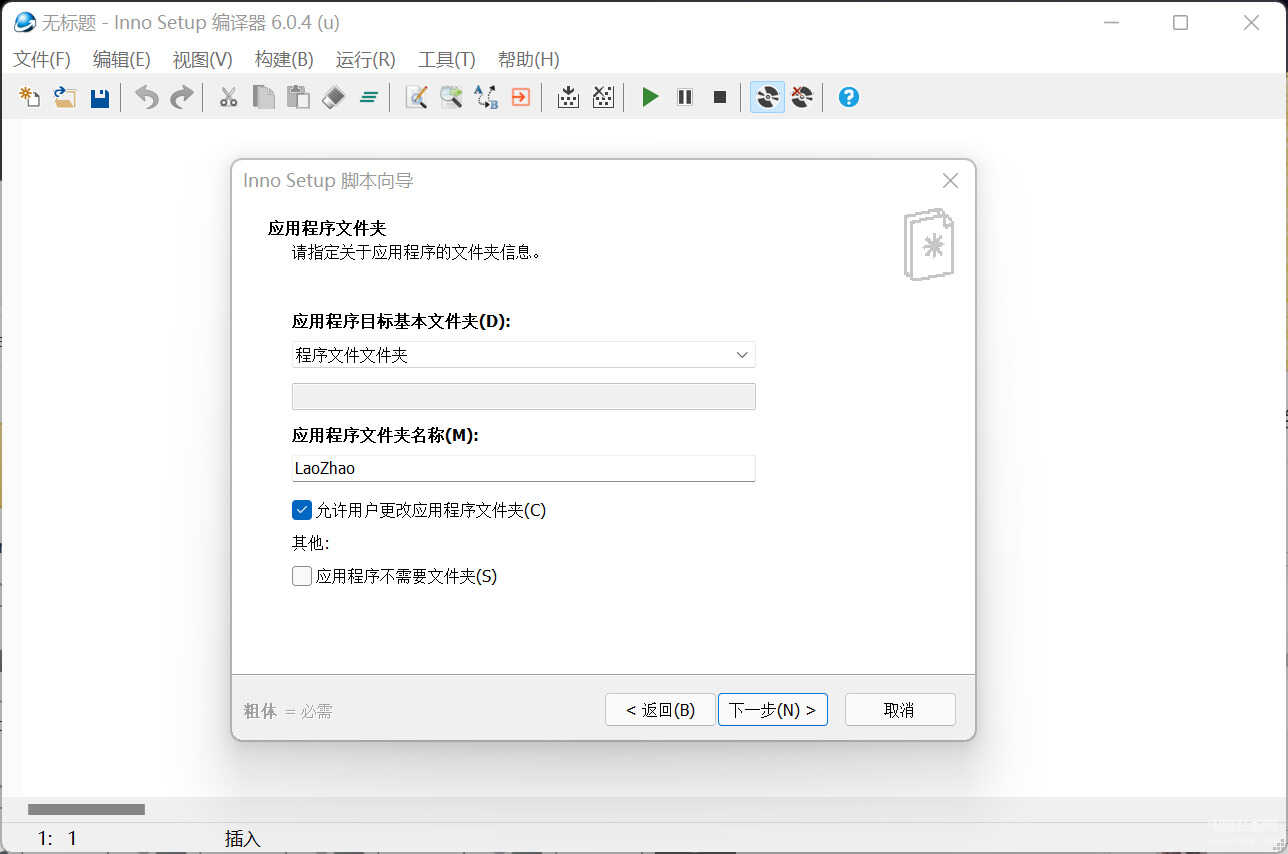This screenshot has width=1288, height=854.
Task: Click the 应用程序文件夹名称(M): label
Action: point(385,436)
